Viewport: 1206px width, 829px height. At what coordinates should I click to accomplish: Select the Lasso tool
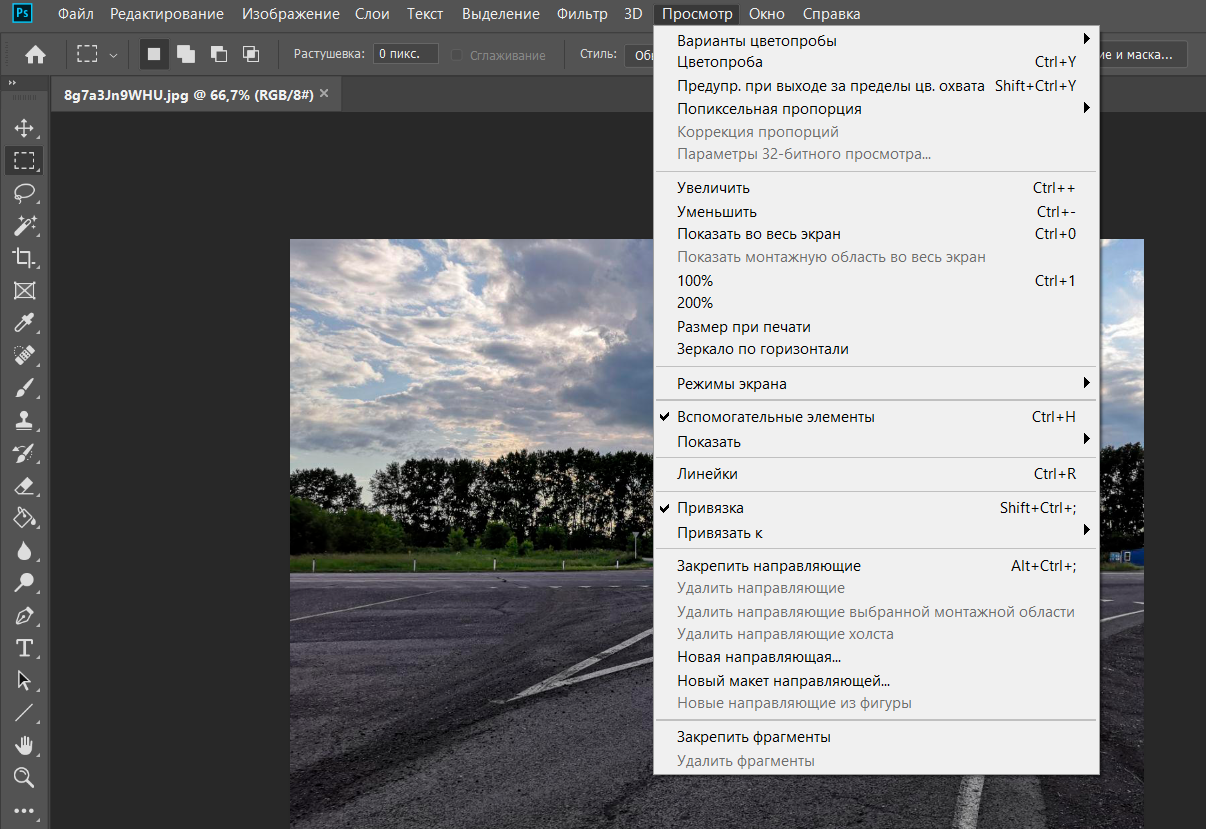click(x=24, y=192)
